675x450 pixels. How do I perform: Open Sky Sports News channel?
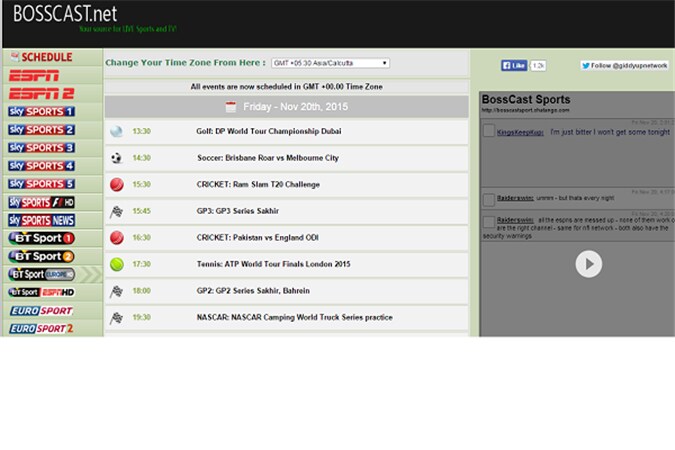[x=41, y=220]
